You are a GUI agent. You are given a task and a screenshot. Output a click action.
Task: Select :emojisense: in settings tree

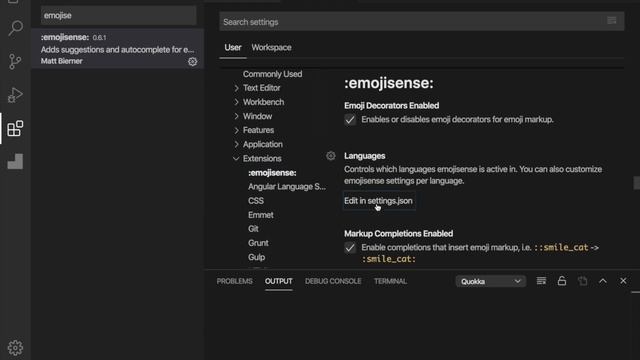coord(272,173)
